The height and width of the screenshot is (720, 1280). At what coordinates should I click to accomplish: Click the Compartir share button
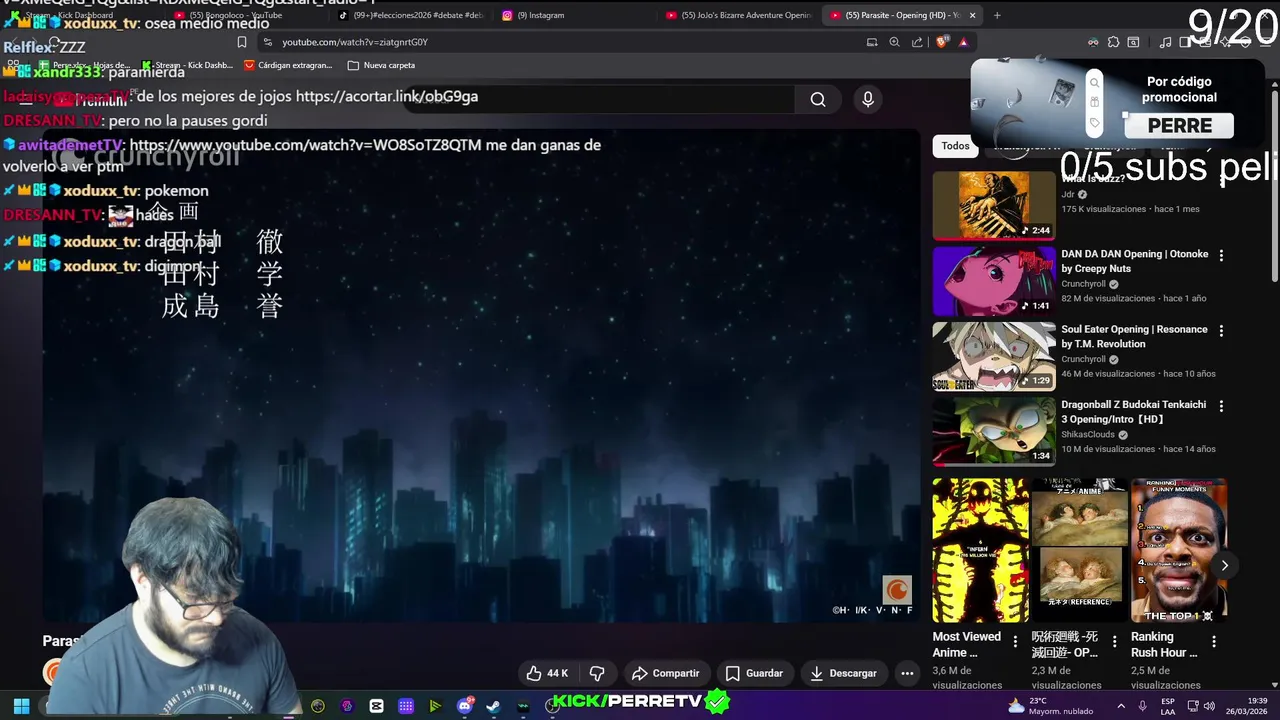tap(665, 673)
